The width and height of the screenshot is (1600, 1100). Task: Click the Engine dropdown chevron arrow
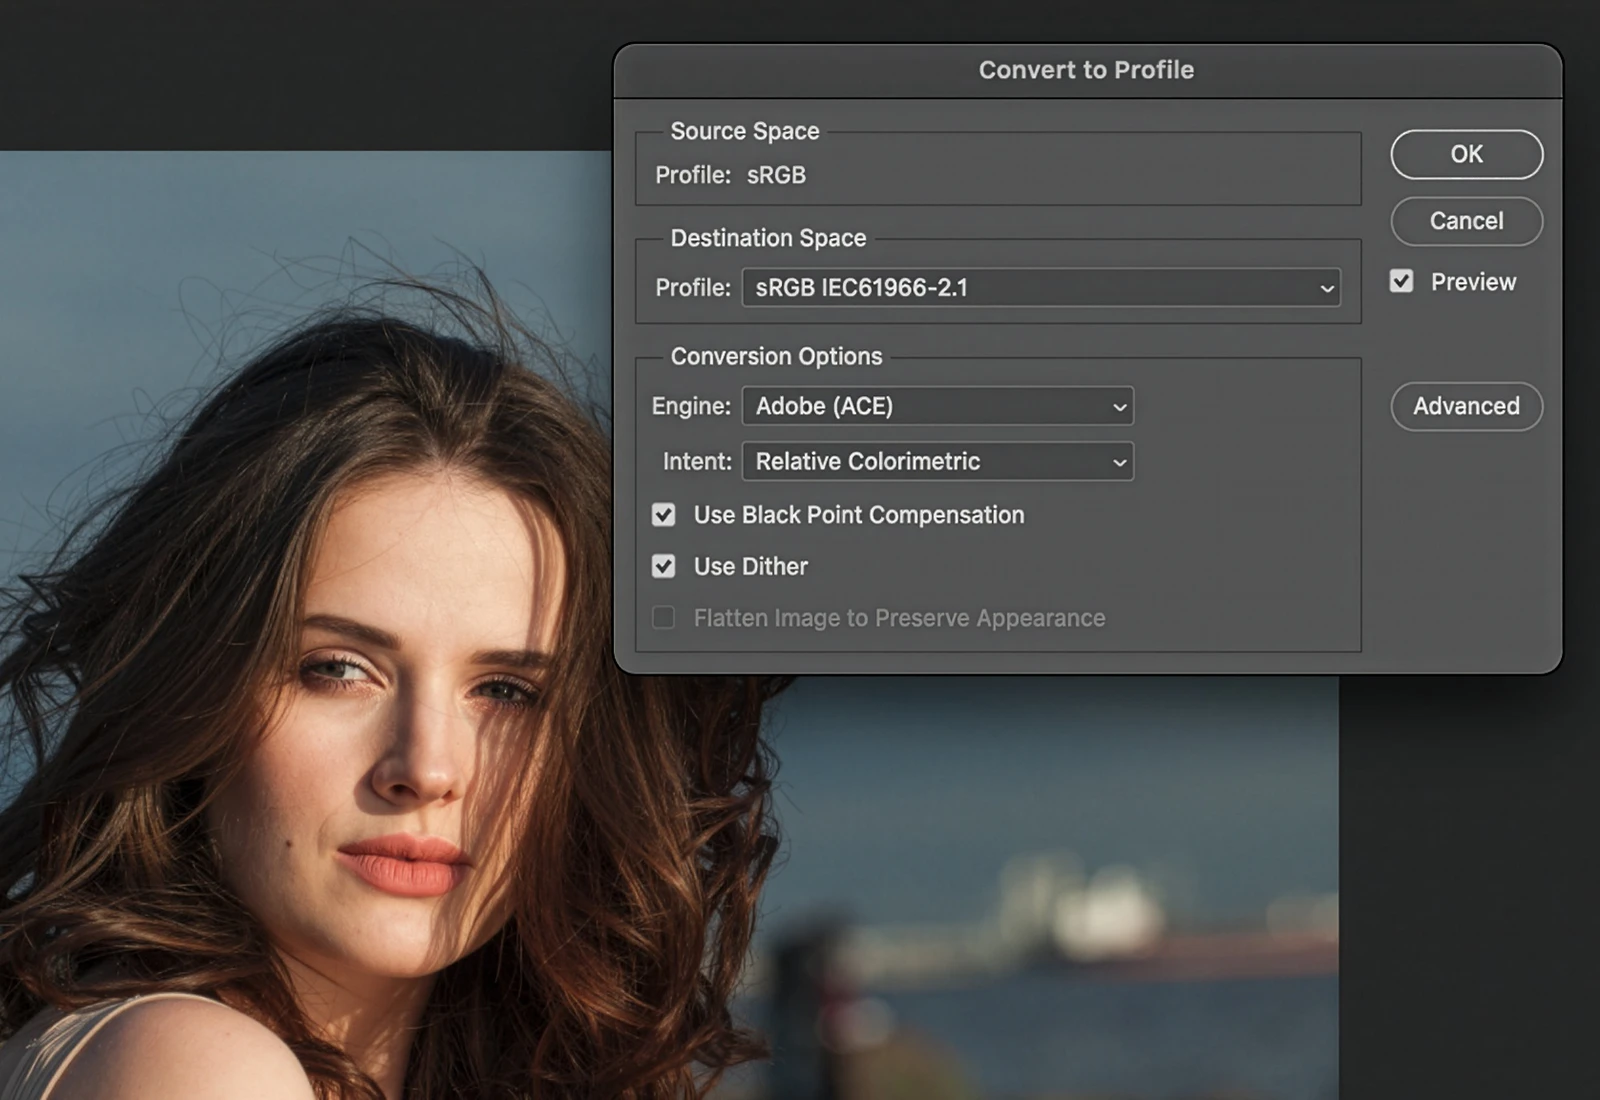tap(1119, 407)
